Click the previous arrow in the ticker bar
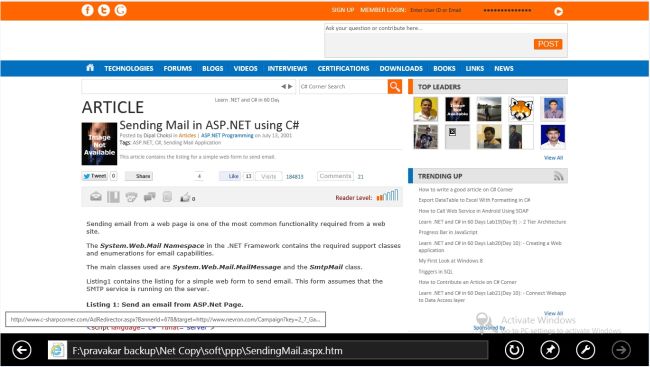This screenshot has width=650, height=367. 284,87
